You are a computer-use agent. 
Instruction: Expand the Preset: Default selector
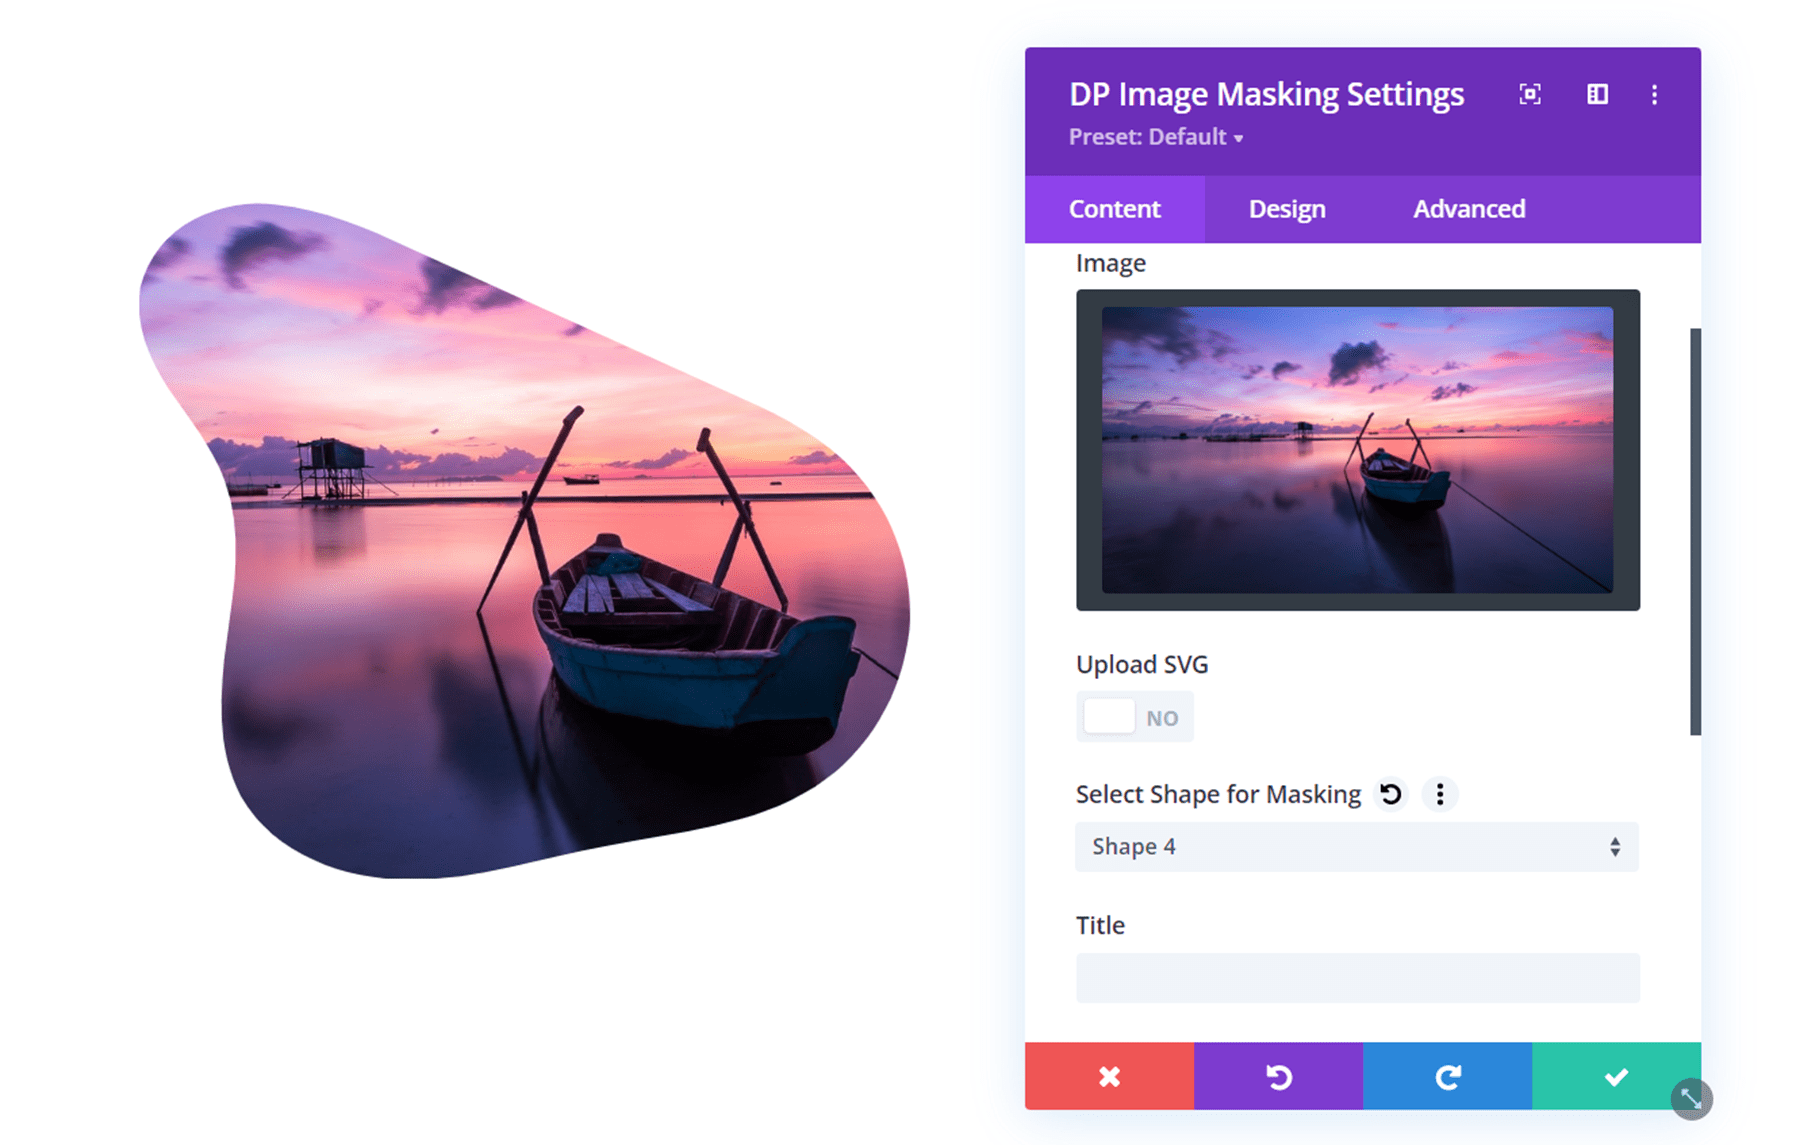click(x=1155, y=137)
